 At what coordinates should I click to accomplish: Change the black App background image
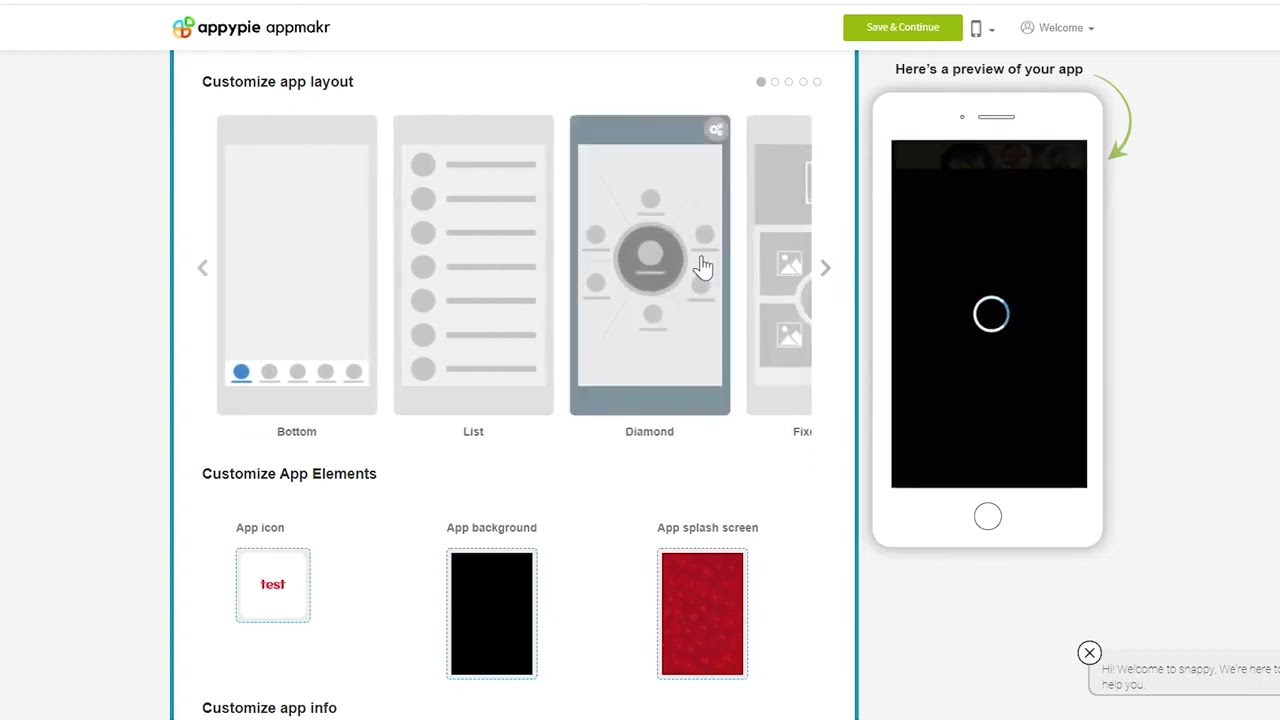492,614
